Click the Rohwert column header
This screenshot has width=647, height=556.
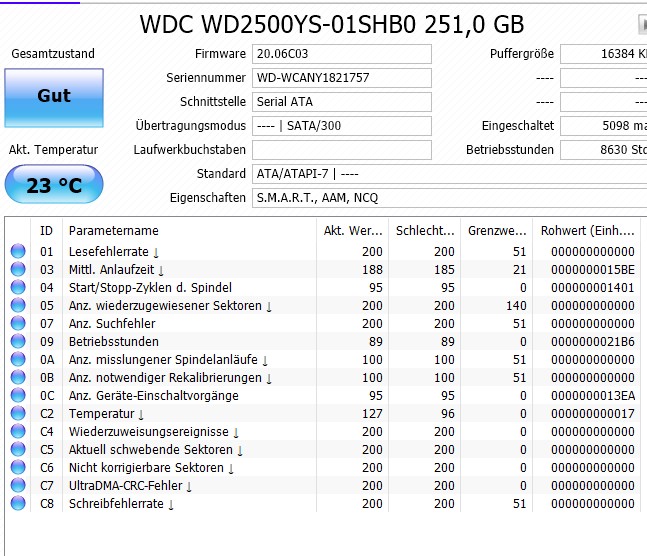click(587, 231)
